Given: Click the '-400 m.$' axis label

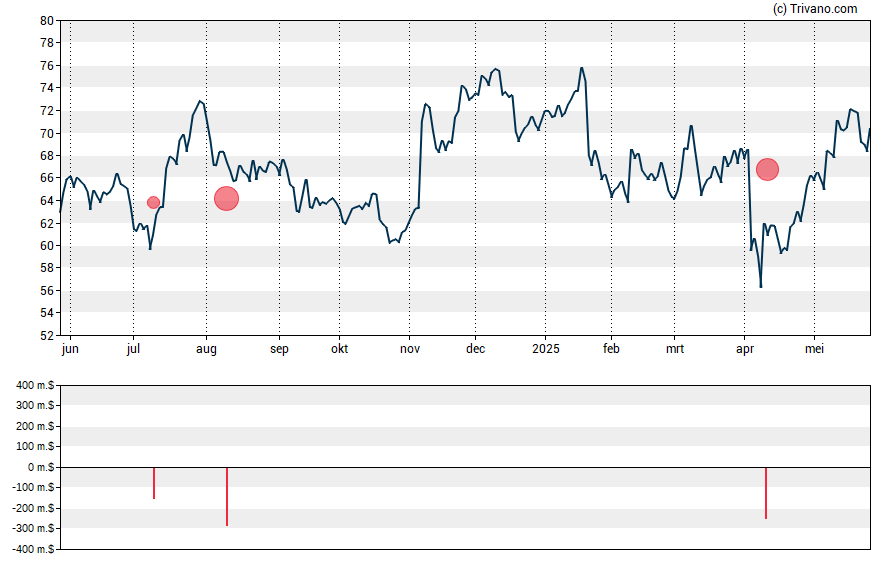Looking at the screenshot, I should (33, 549).
